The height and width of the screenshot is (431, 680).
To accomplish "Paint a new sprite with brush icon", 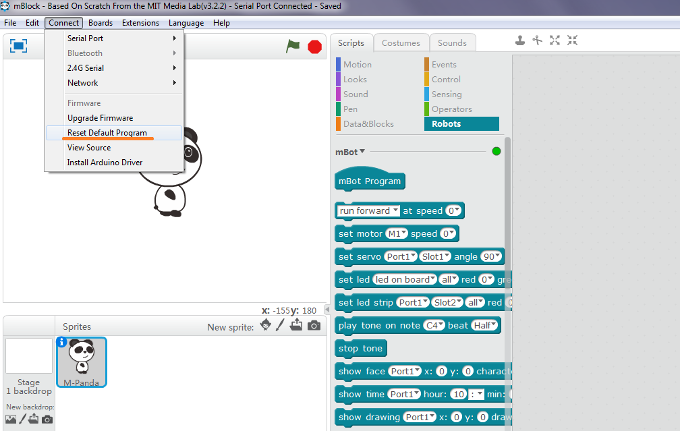I will point(280,324).
